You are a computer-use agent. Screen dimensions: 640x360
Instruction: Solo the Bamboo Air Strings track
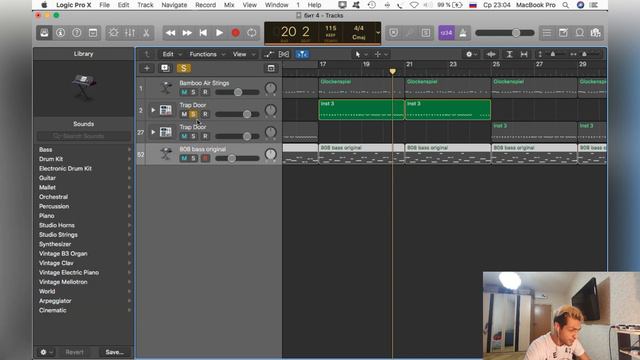[193, 92]
